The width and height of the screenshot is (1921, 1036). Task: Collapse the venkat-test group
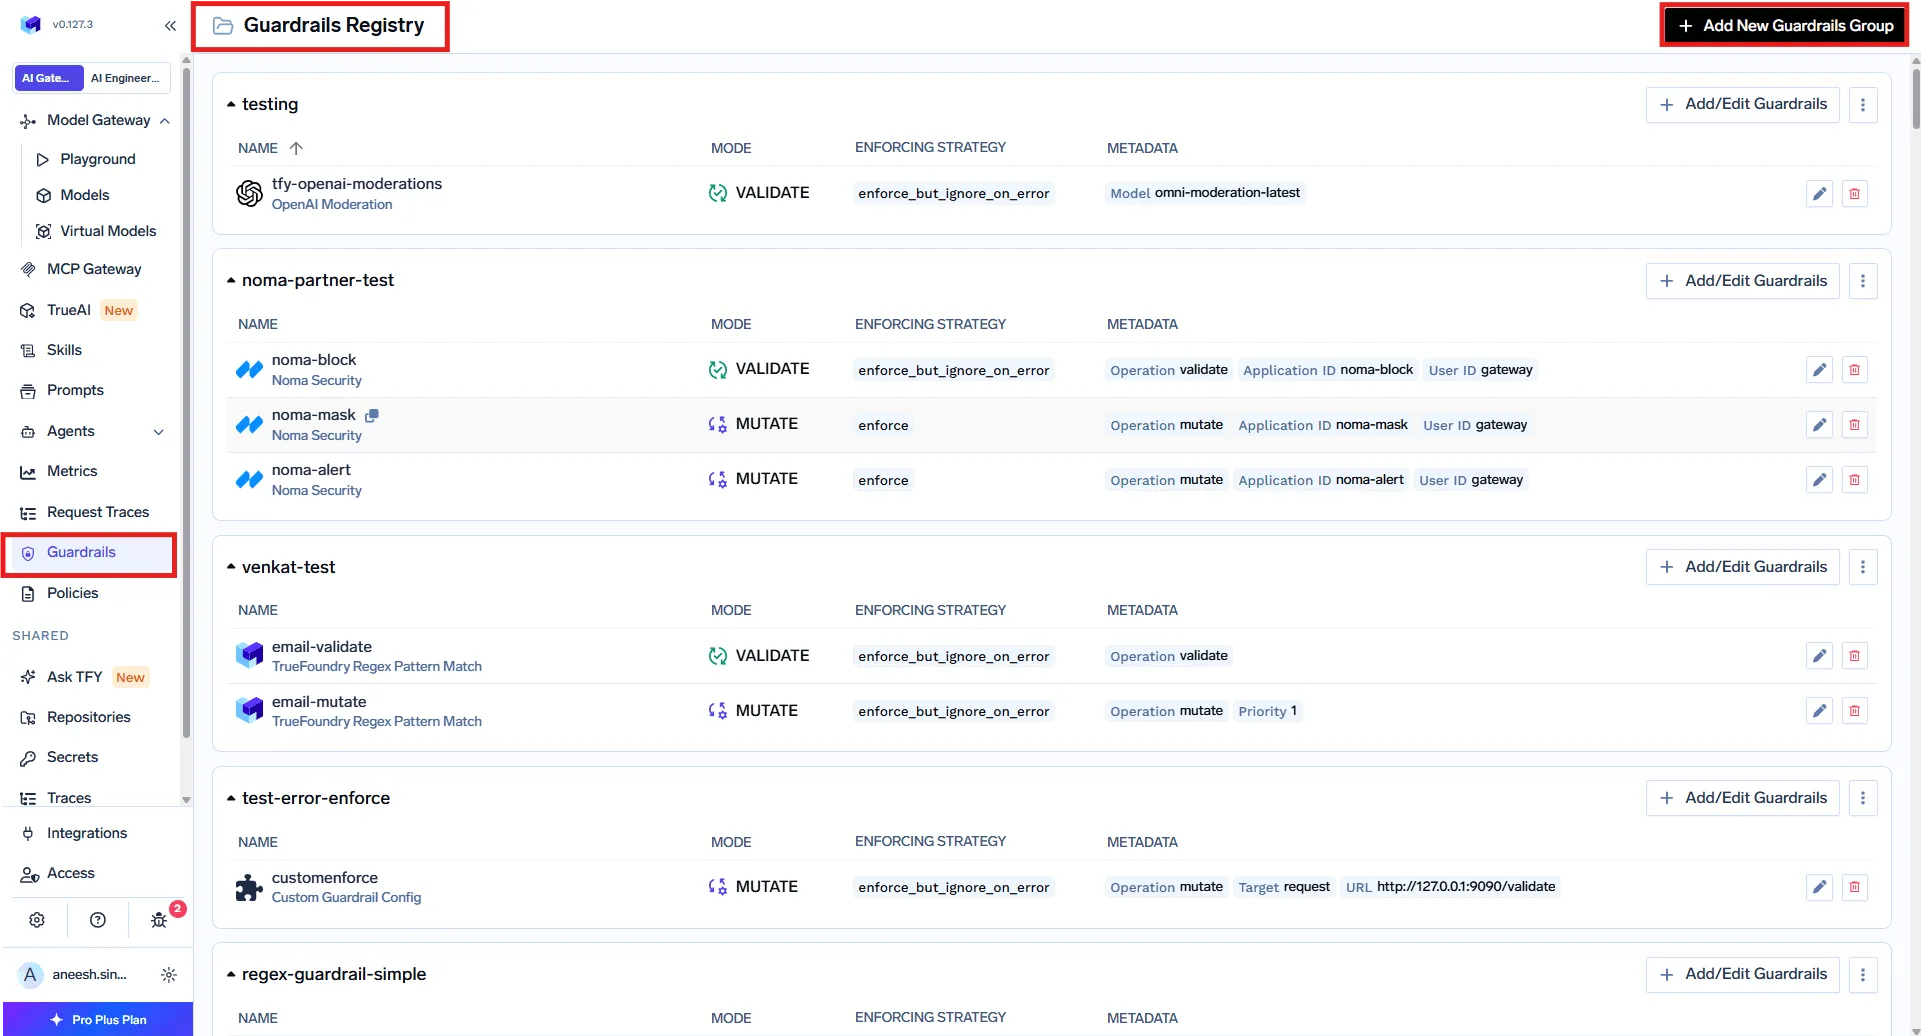point(231,567)
